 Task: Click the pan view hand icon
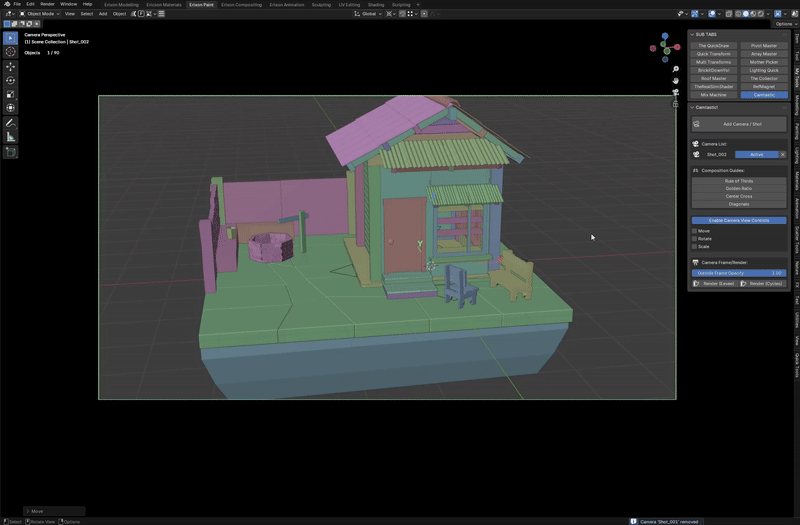point(676,81)
